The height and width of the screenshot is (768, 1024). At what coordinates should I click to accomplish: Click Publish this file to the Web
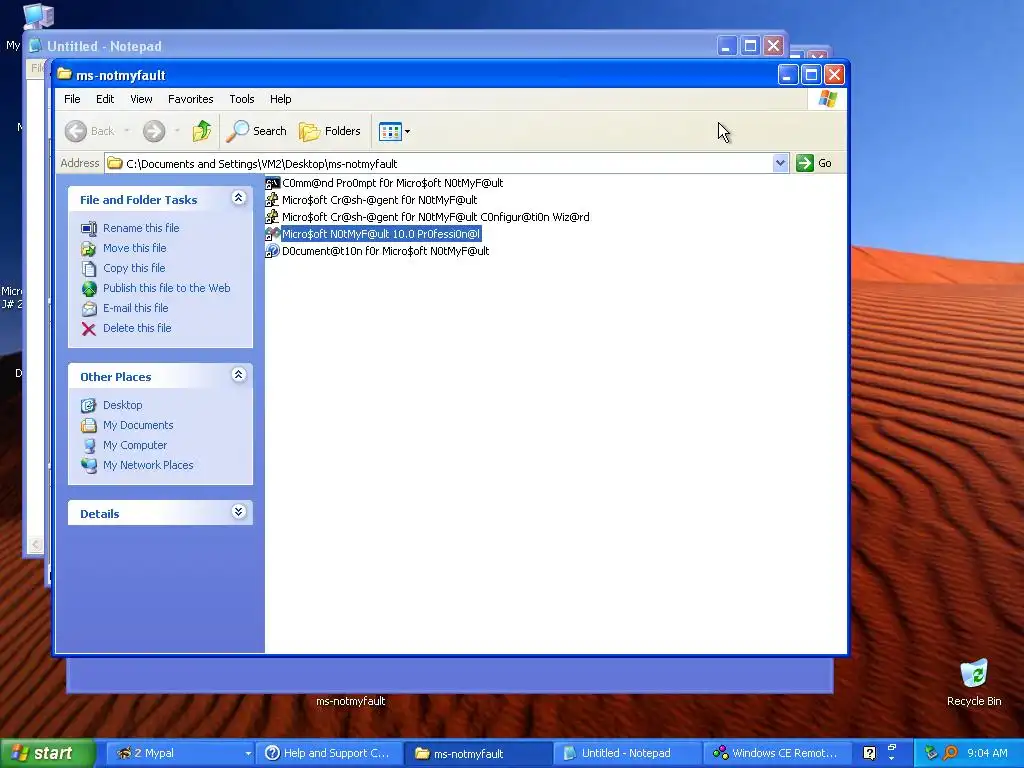(x=167, y=288)
